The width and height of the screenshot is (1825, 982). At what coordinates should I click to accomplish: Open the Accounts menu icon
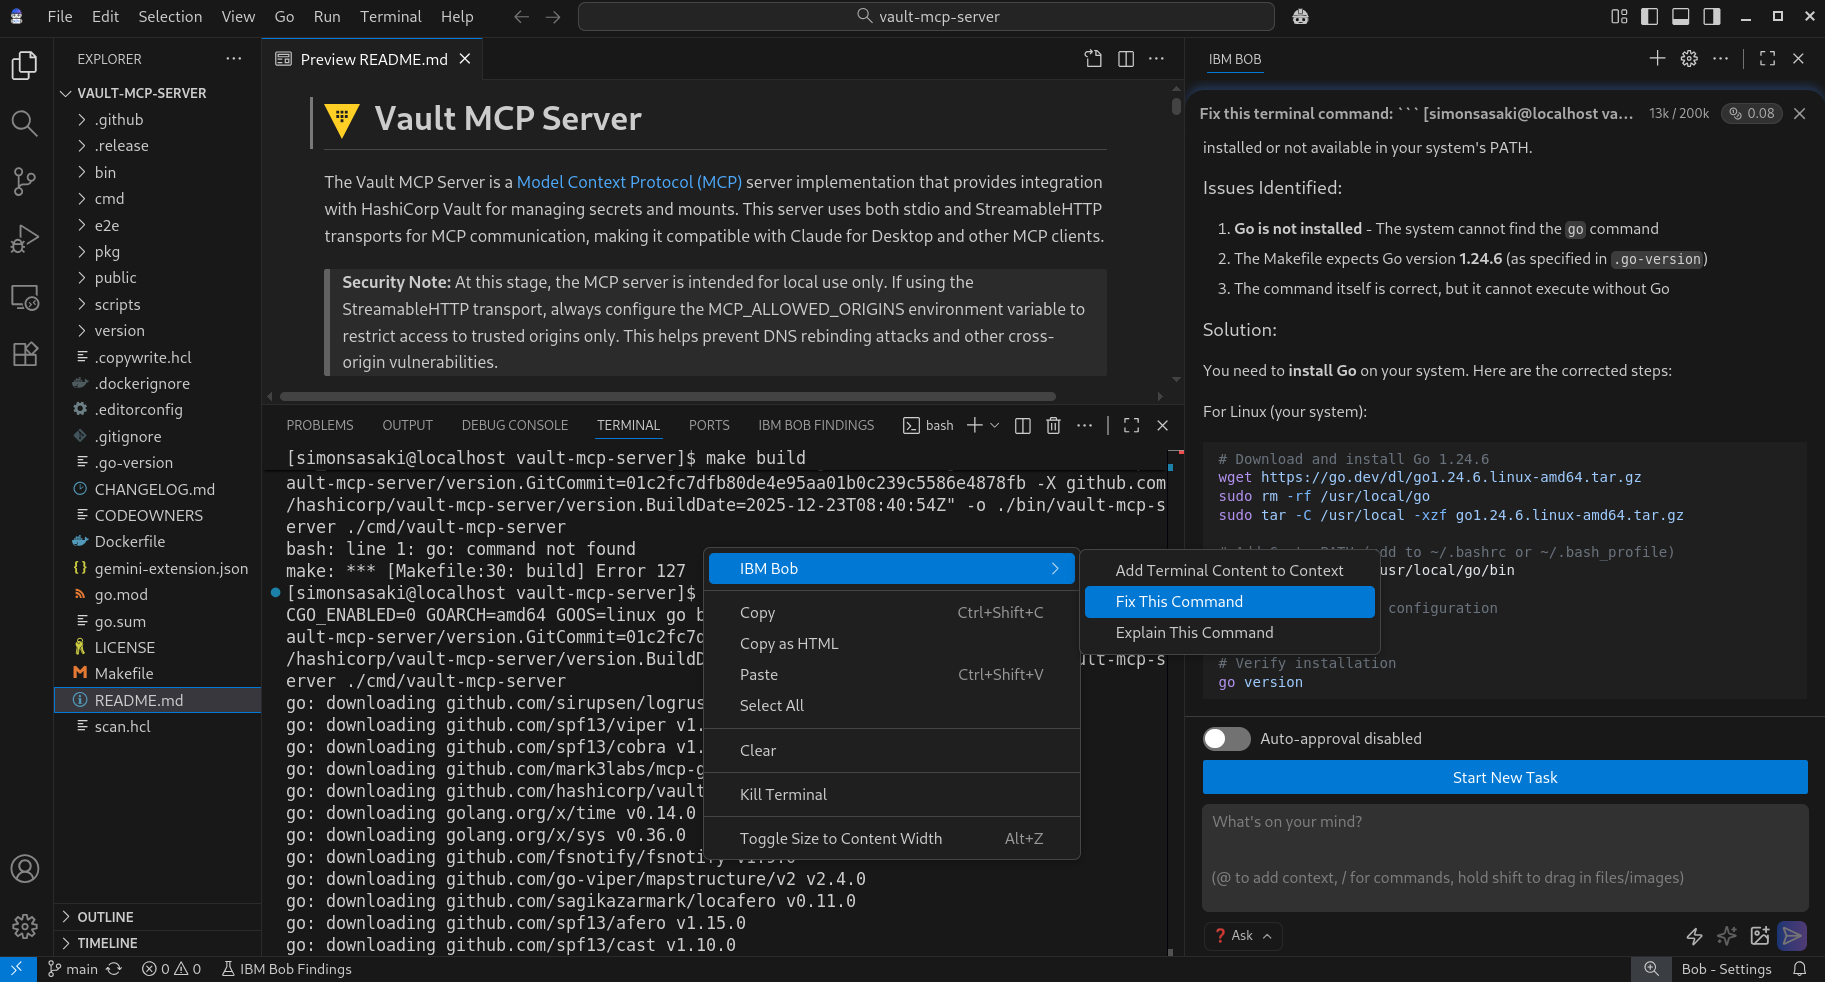tap(25, 869)
